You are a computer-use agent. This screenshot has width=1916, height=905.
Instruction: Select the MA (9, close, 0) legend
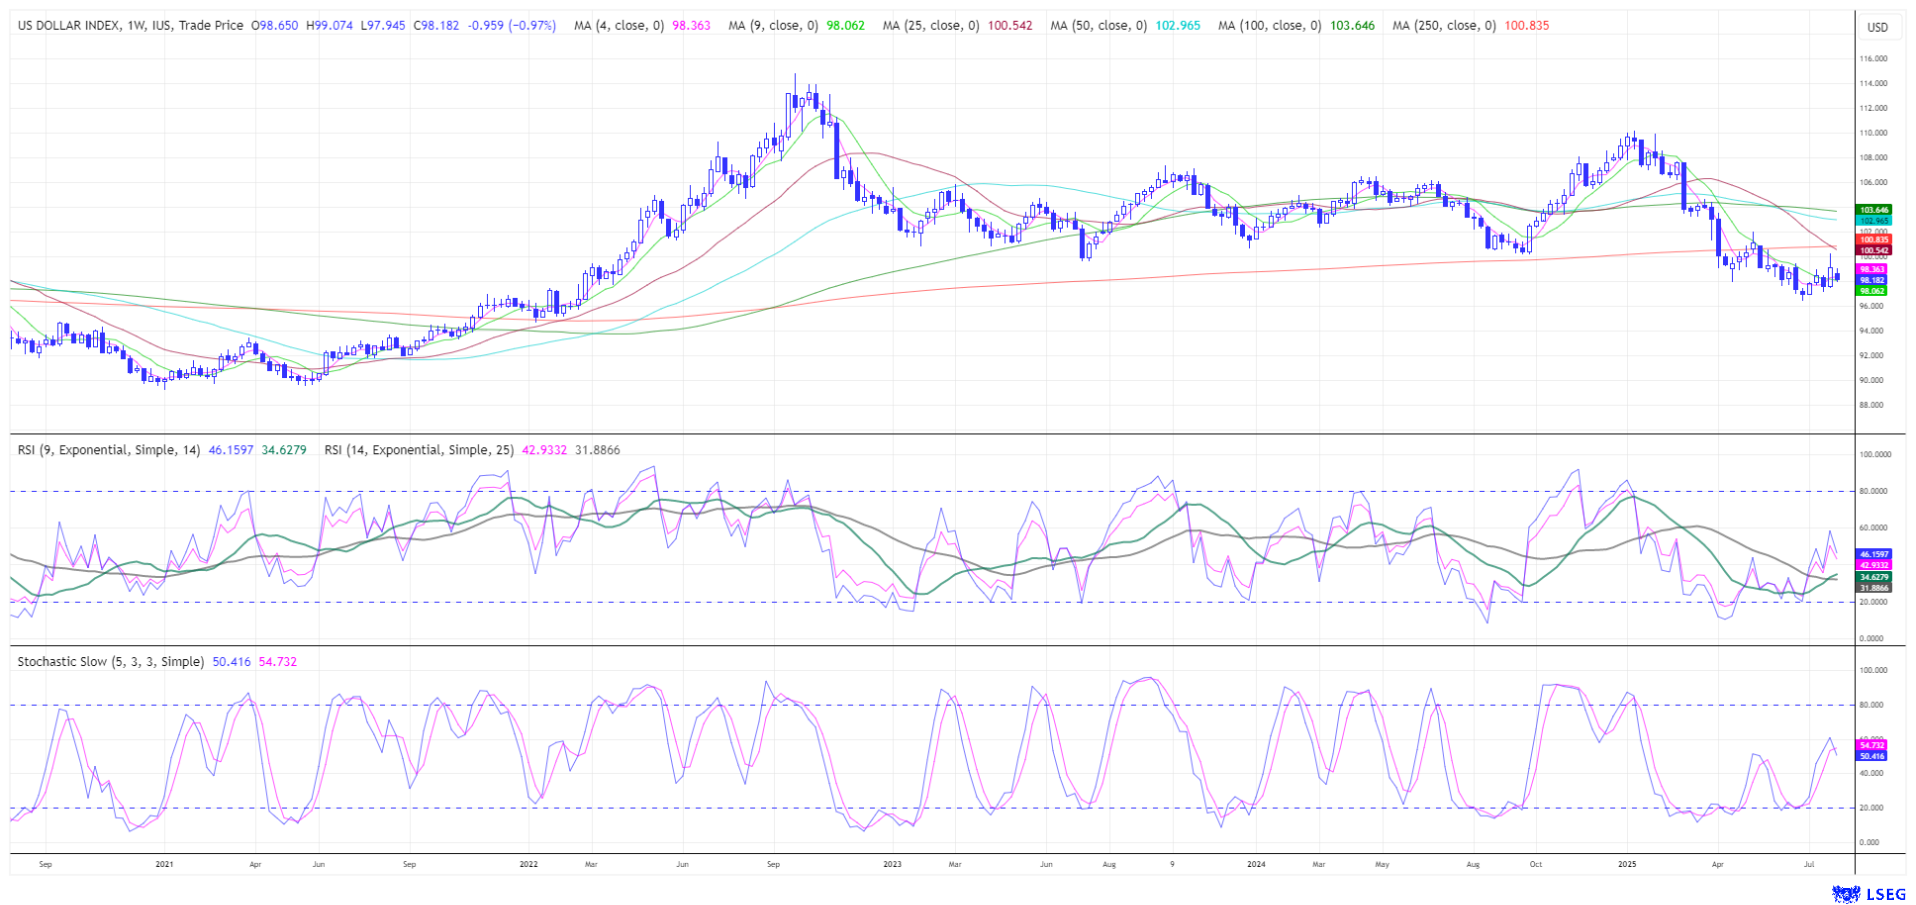tap(772, 26)
